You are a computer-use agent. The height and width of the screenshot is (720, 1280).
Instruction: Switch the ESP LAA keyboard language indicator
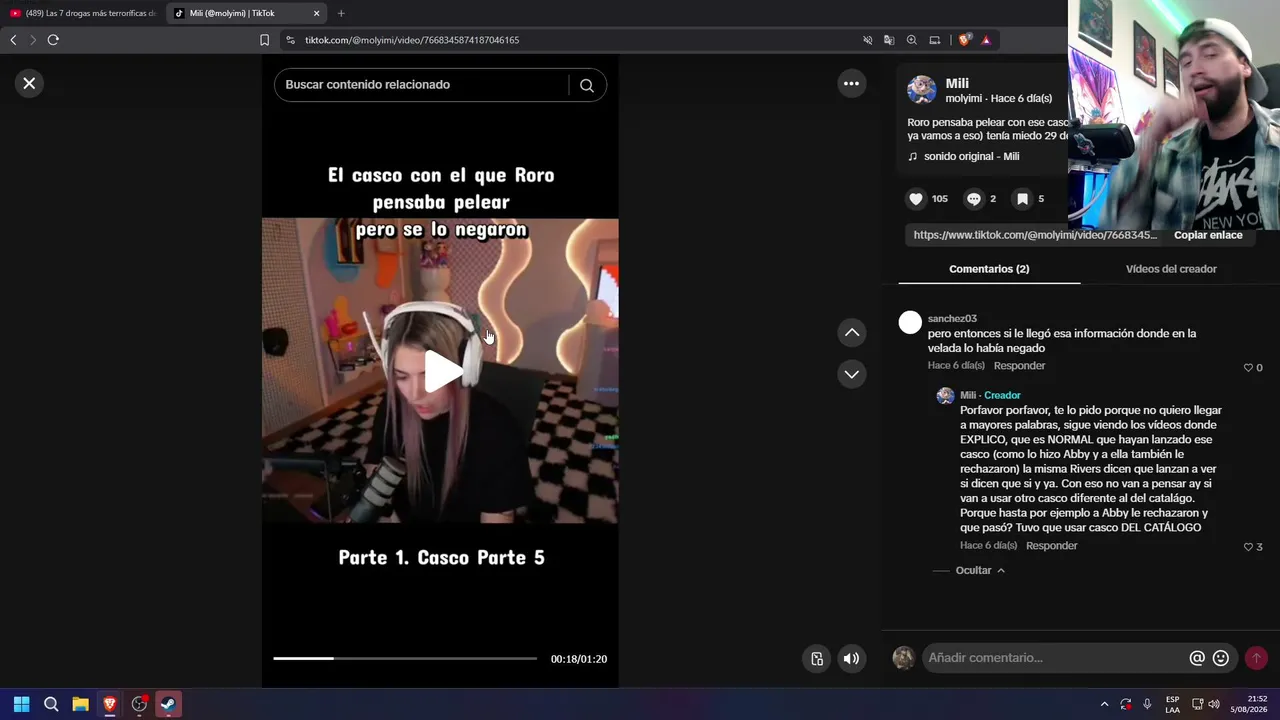point(1172,704)
